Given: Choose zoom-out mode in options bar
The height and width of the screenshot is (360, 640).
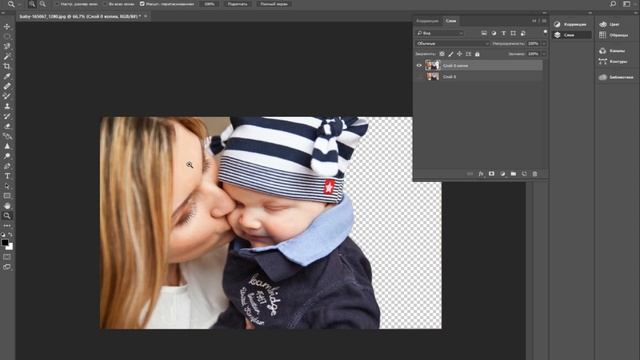Looking at the screenshot, I should coord(42,4).
